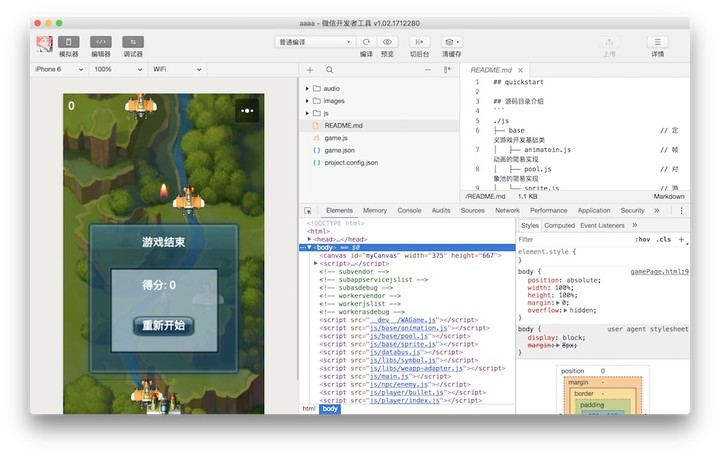Show more style pane tabs chevron

635,225
